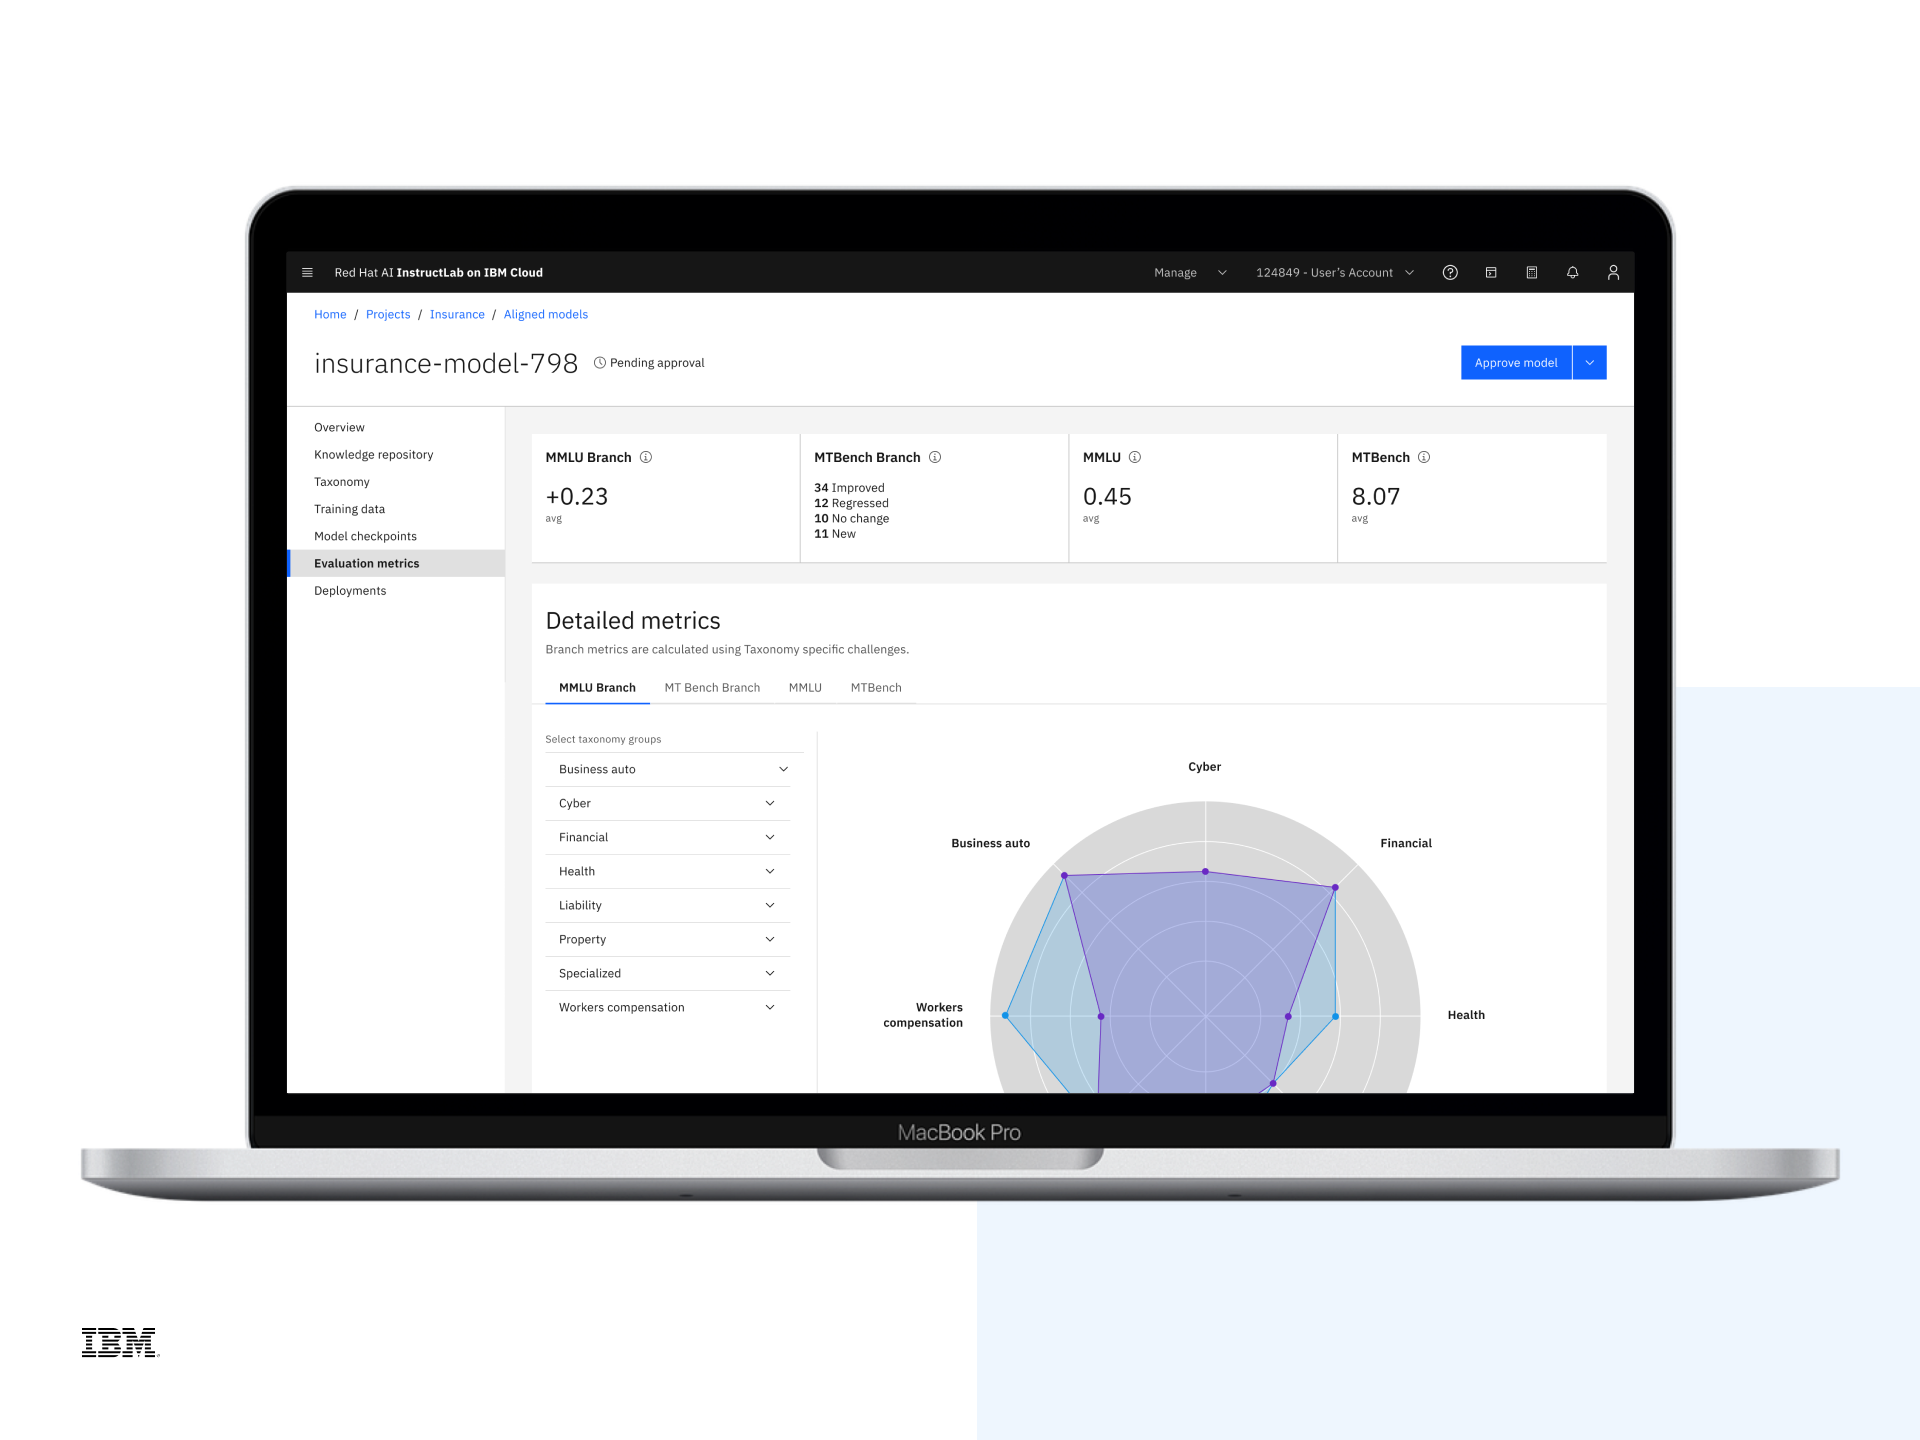The height and width of the screenshot is (1440, 1920).
Task: Toggle the Approve model dropdown arrow
Action: [x=1590, y=363]
